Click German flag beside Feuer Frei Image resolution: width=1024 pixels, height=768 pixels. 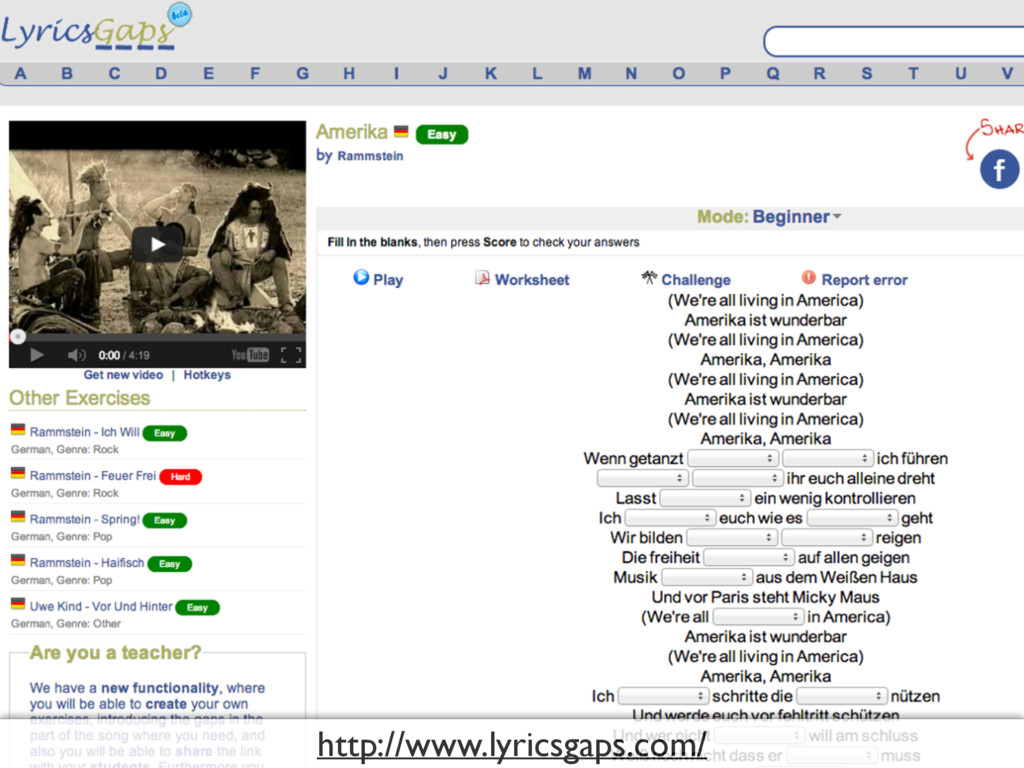tap(18, 473)
